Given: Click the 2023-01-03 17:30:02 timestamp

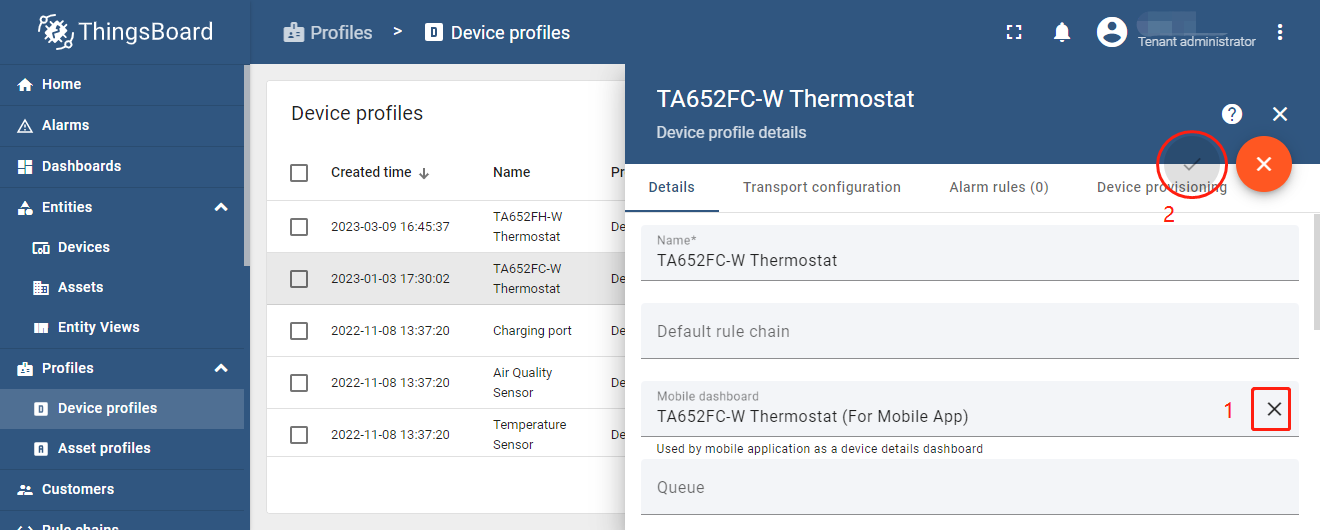Looking at the screenshot, I should [x=390, y=279].
